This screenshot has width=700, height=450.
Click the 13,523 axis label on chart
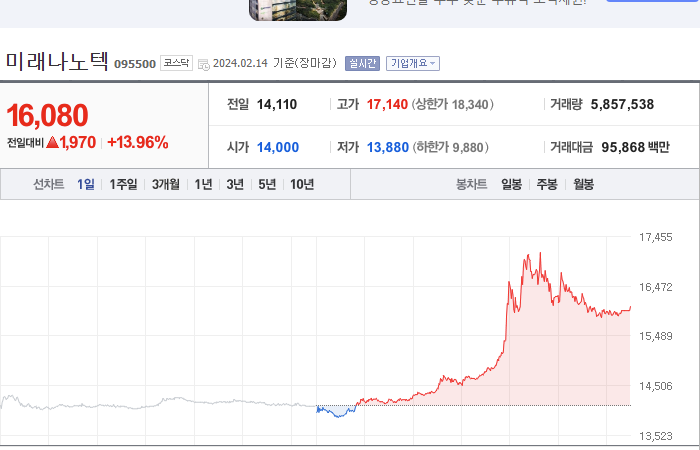[655, 436]
